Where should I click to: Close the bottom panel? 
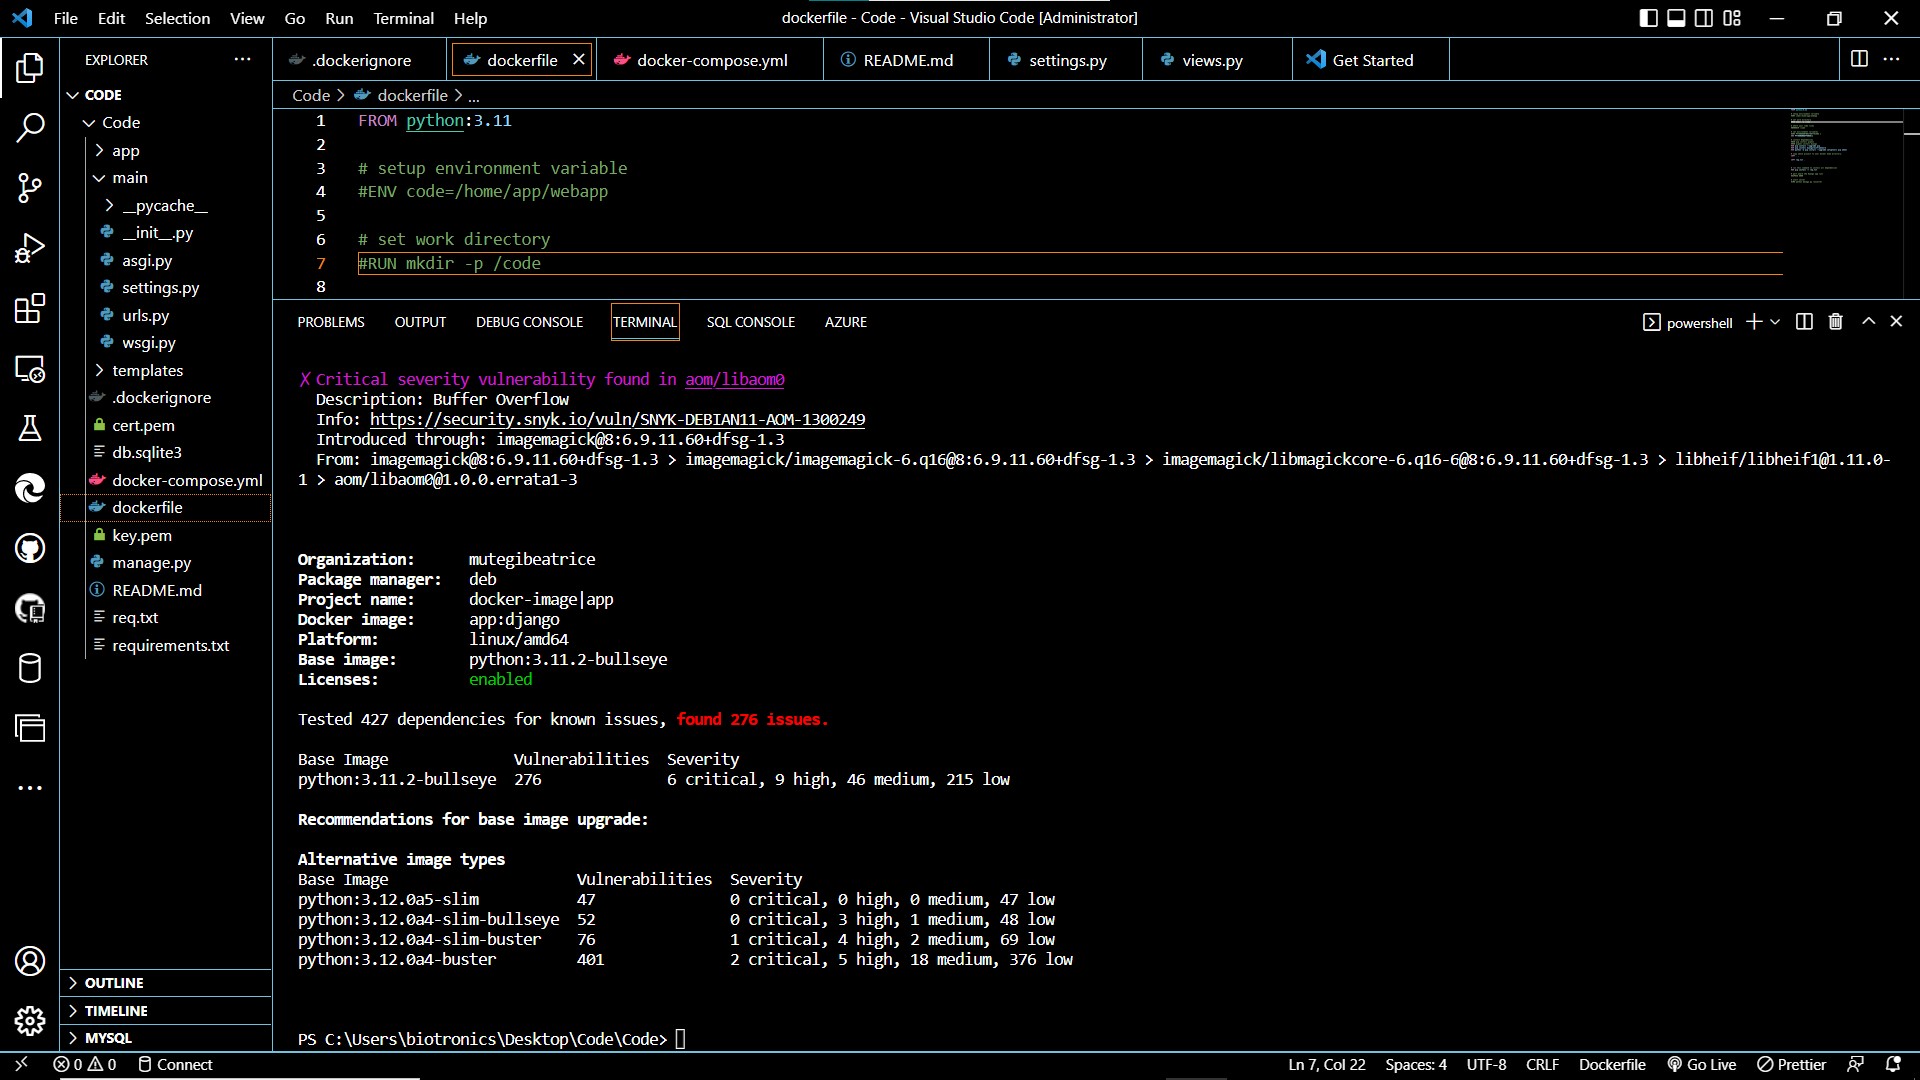[1896, 322]
